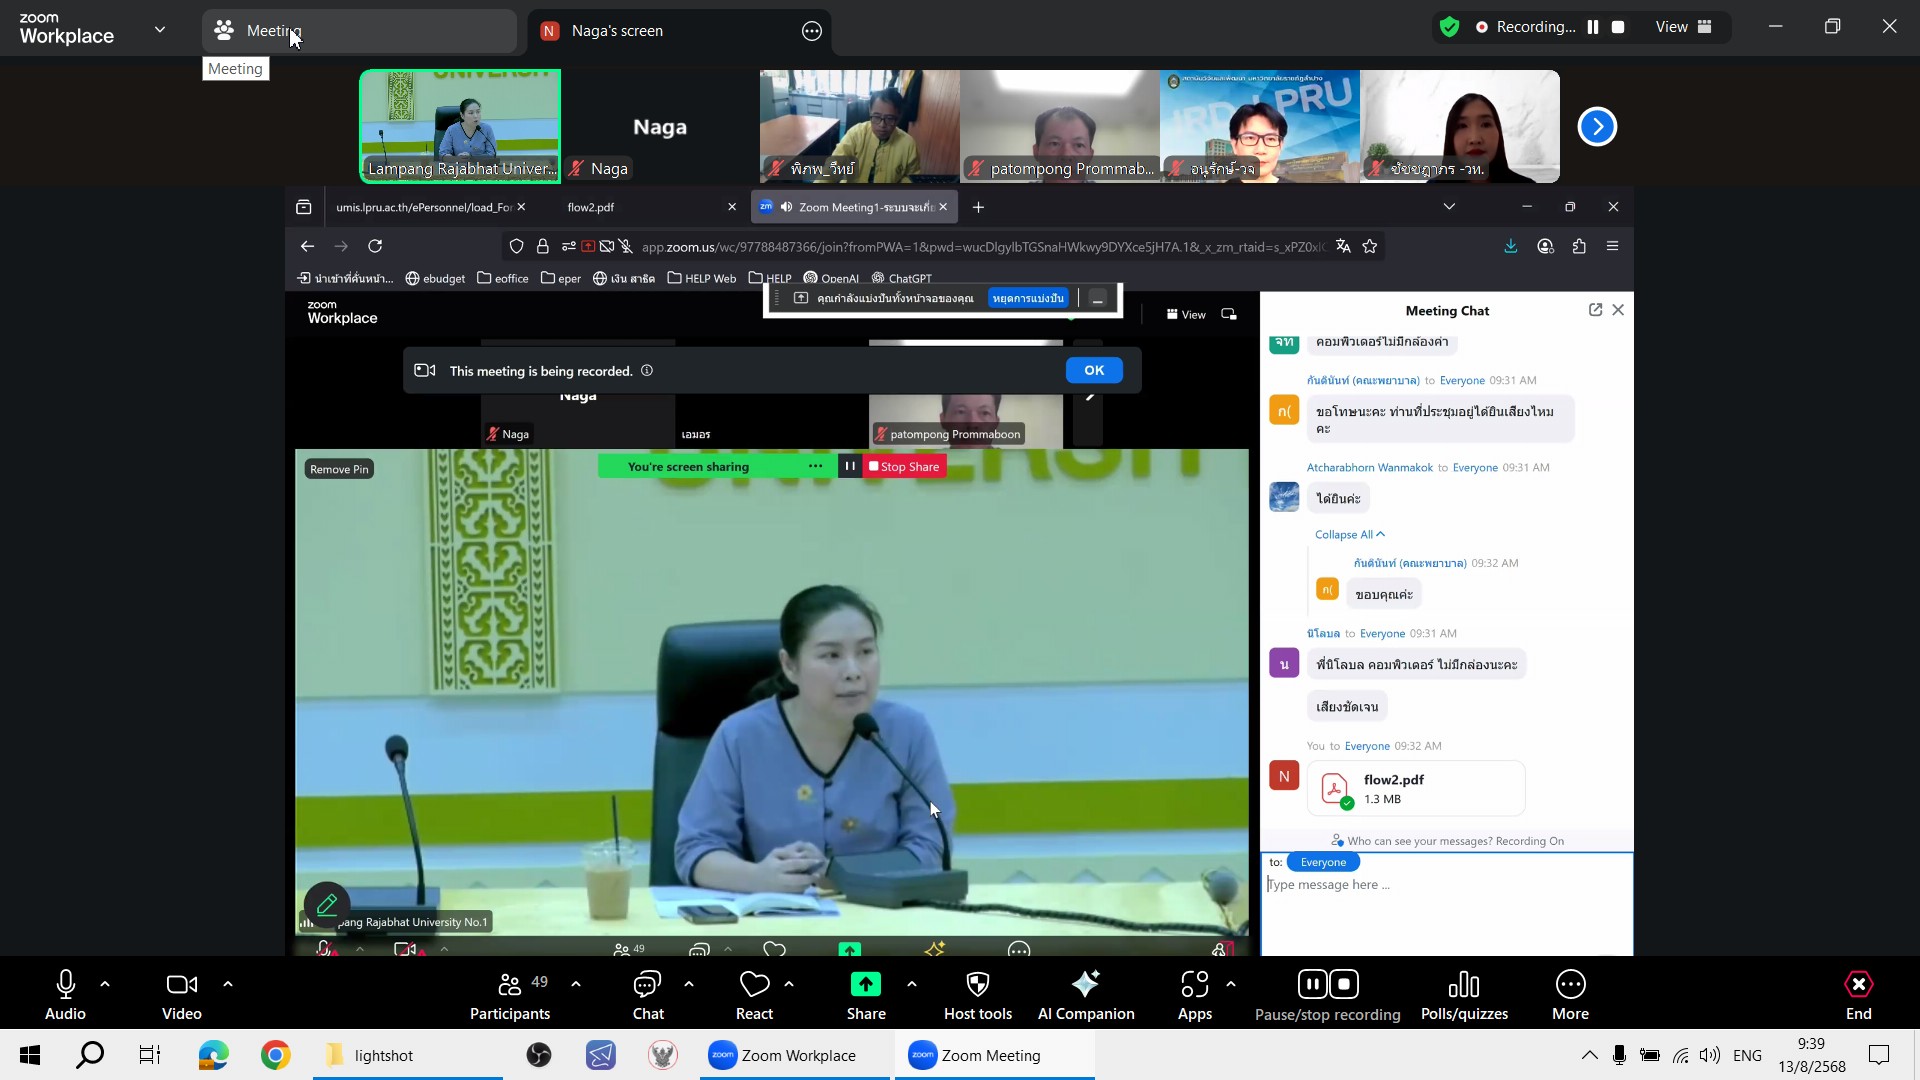Open Polls/quizzes chart icon
Screen dimensions: 1920x1080
tap(1464, 995)
